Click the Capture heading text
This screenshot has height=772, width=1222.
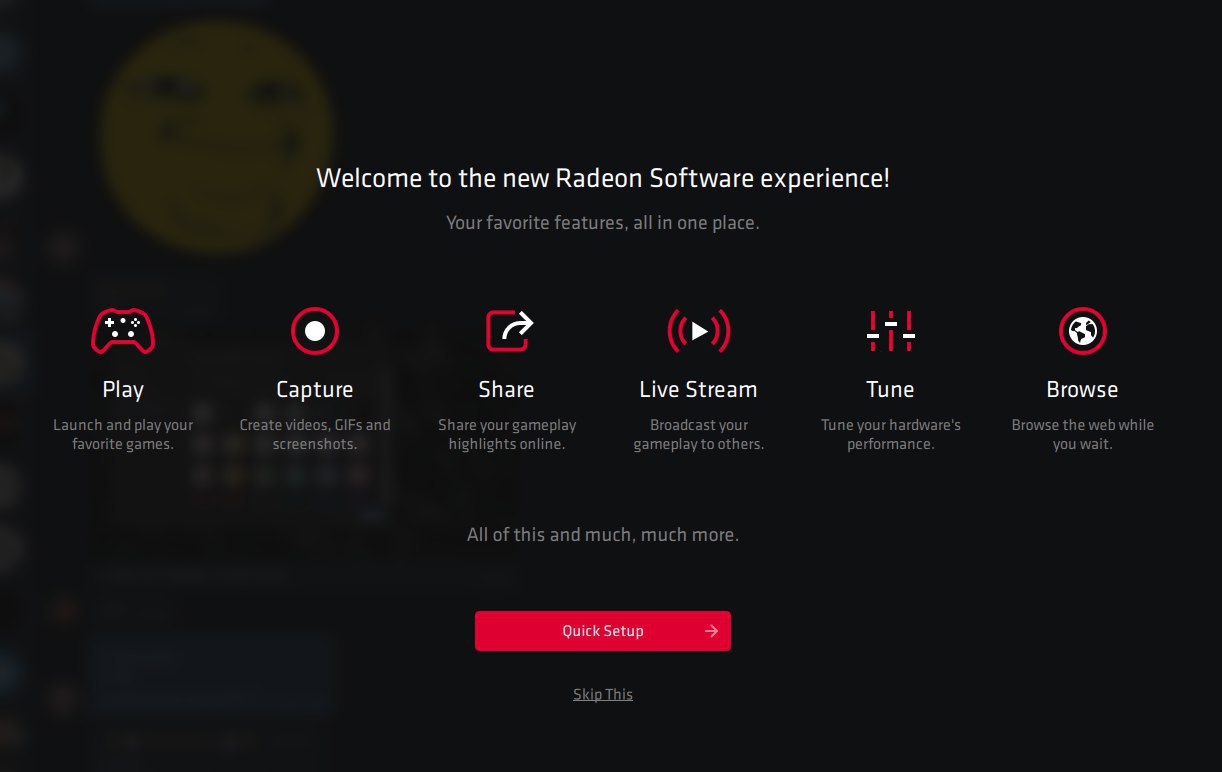click(x=315, y=390)
